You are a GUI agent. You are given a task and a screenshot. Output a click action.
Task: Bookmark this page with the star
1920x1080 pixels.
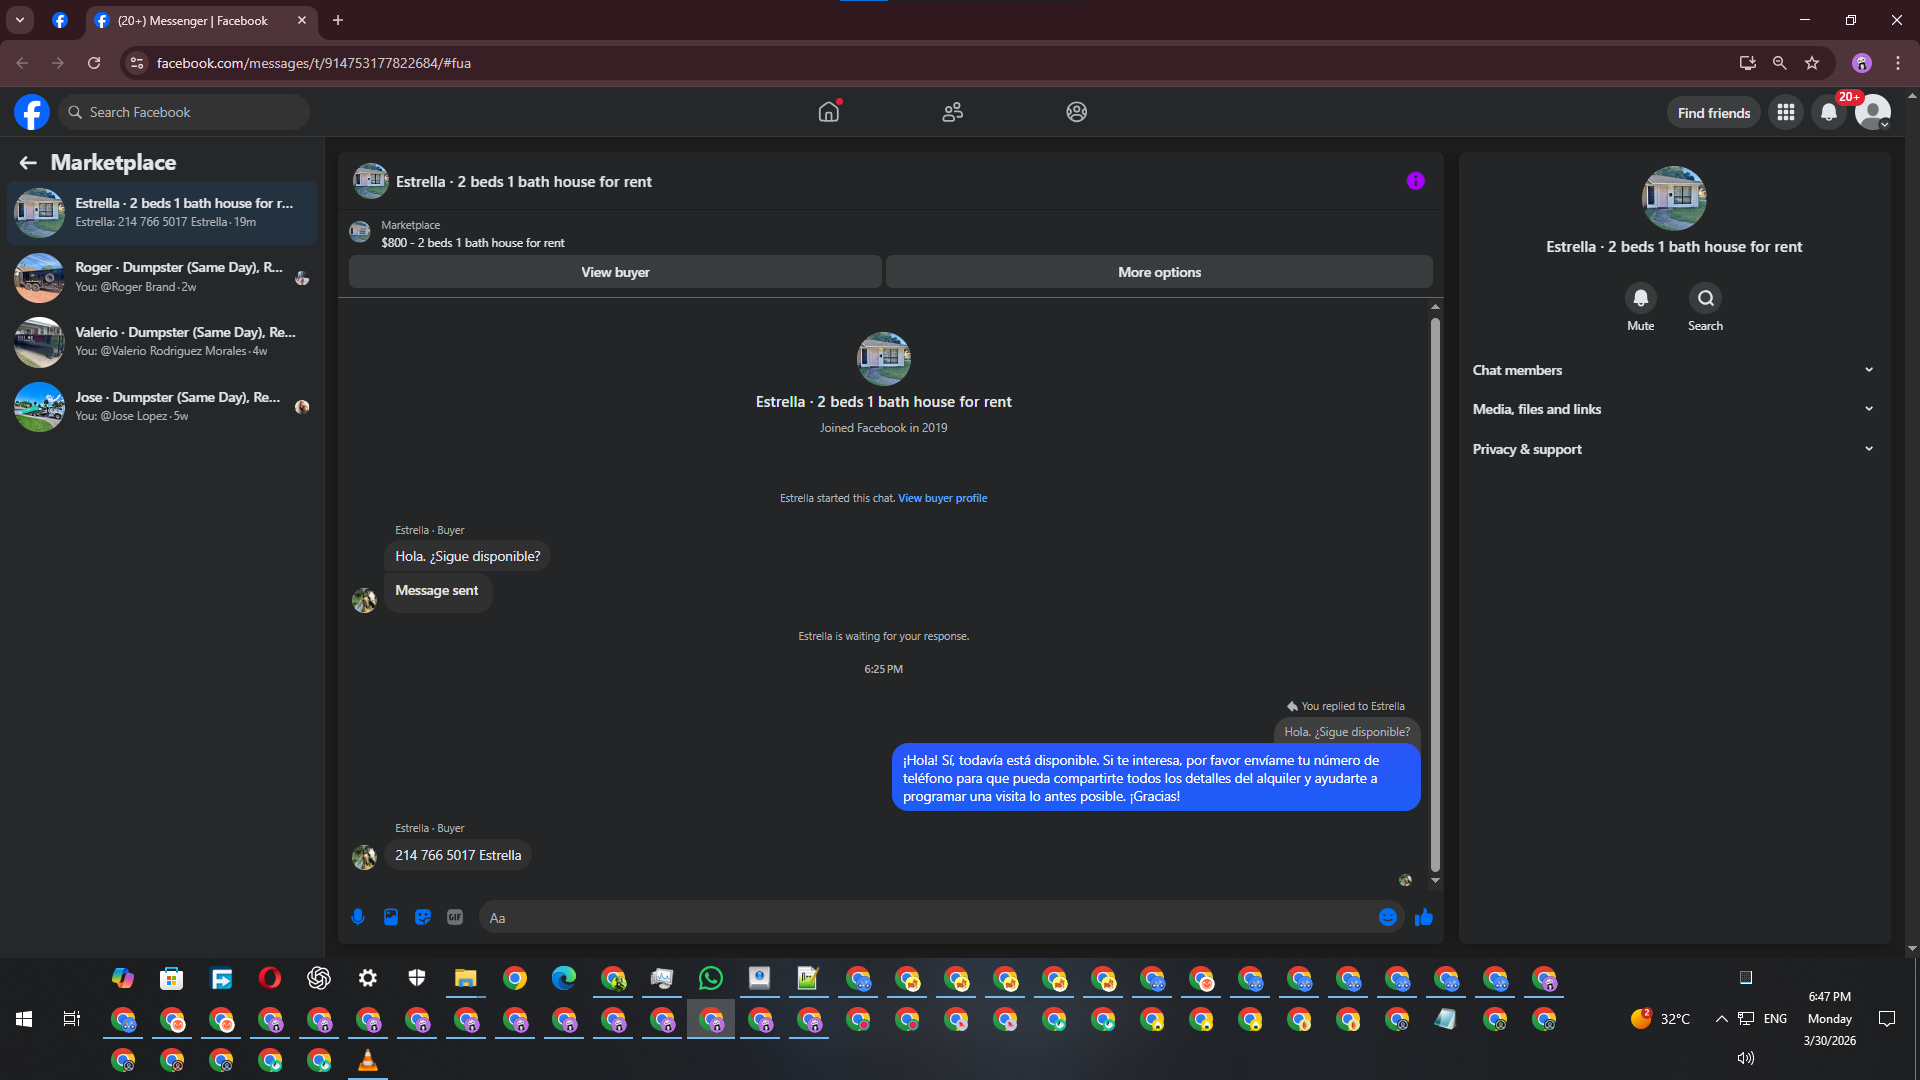pos(1812,63)
